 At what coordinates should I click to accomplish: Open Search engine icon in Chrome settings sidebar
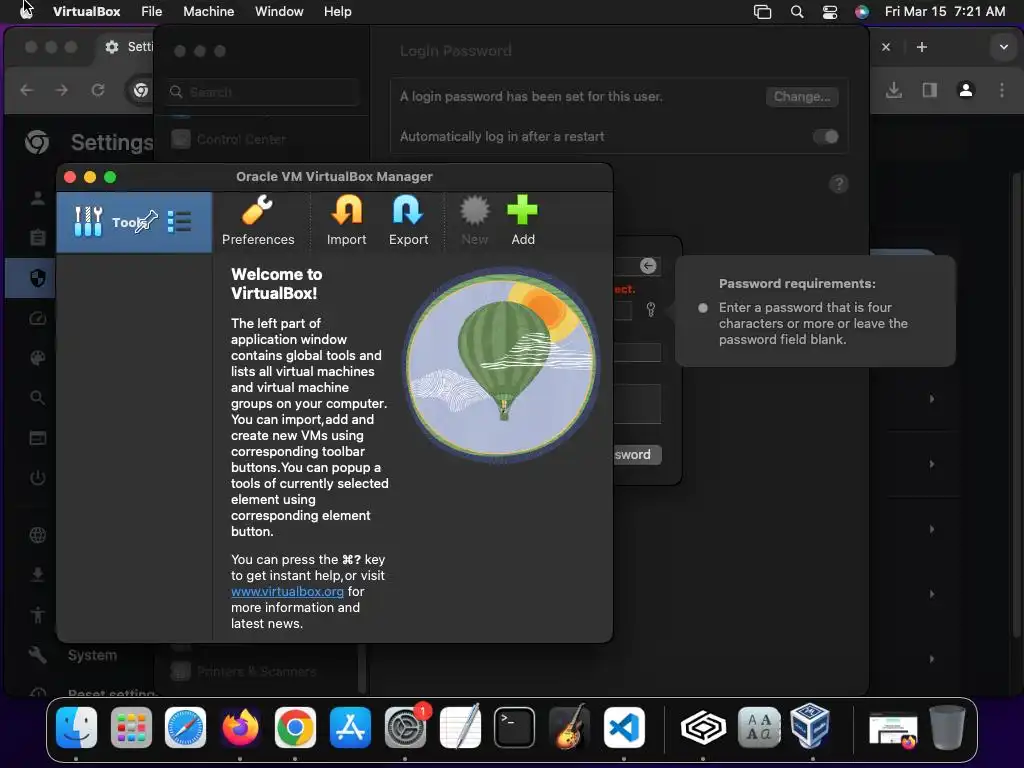tap(37, 398)
